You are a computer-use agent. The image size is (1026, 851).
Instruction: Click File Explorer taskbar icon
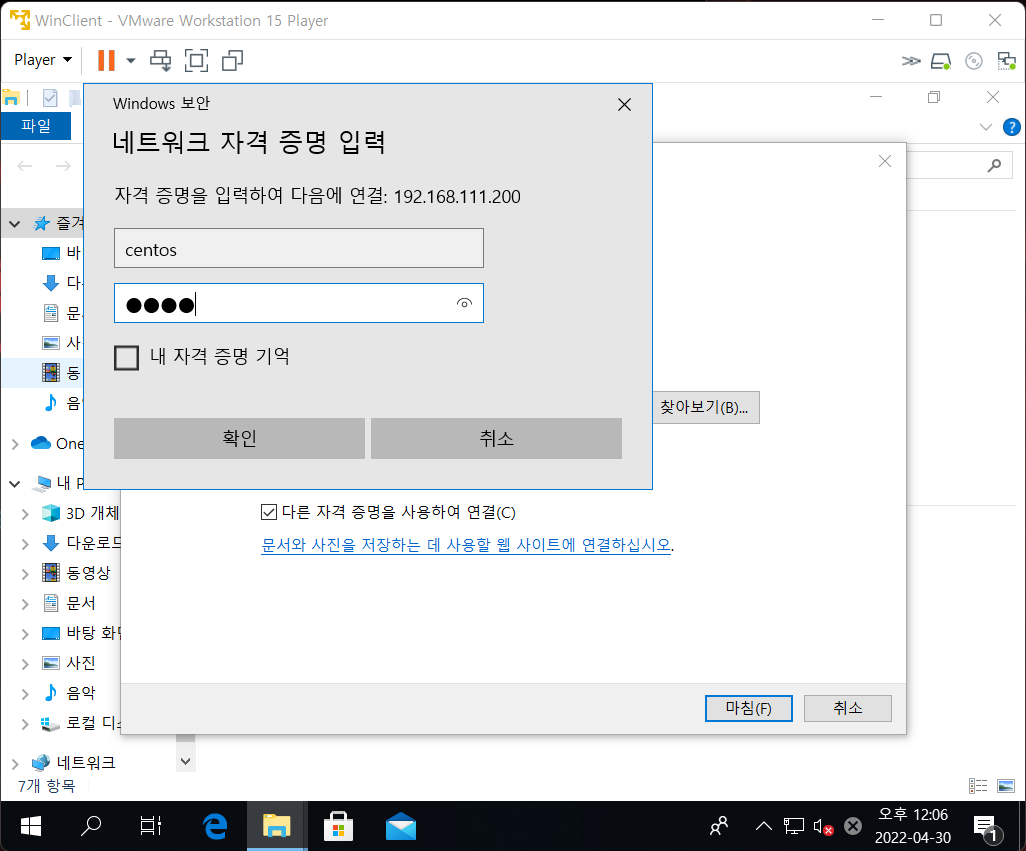point(277,826)
